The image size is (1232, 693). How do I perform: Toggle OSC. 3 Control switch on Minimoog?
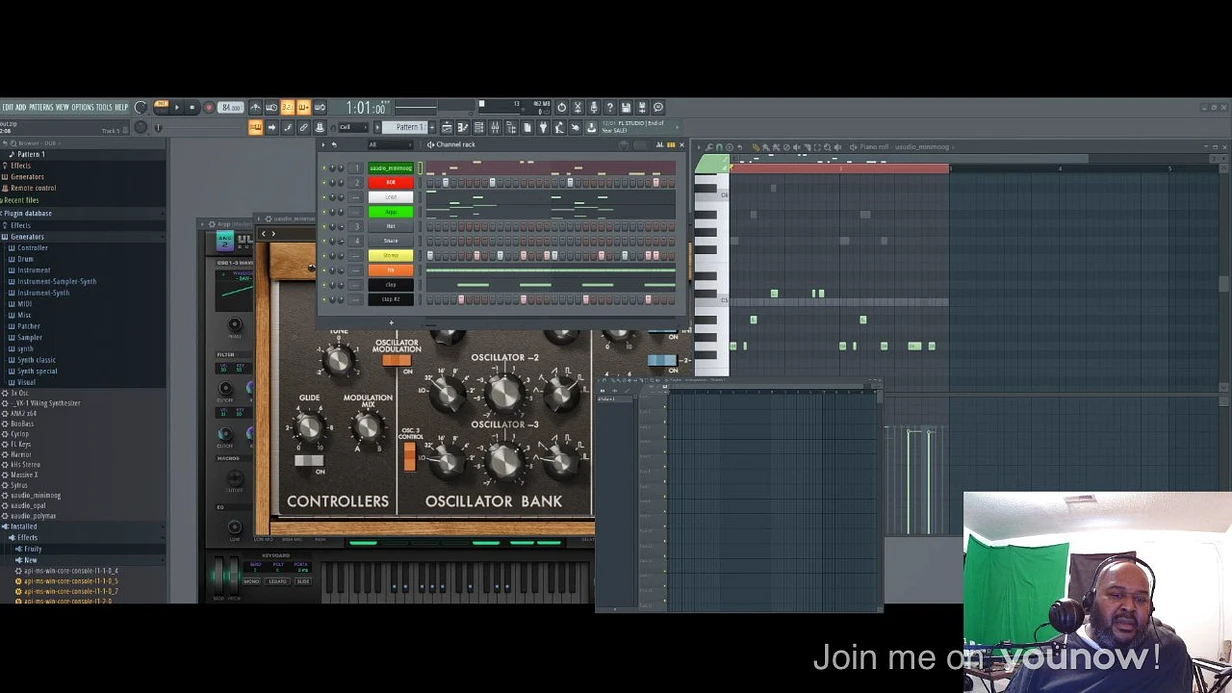click(409, 456)
